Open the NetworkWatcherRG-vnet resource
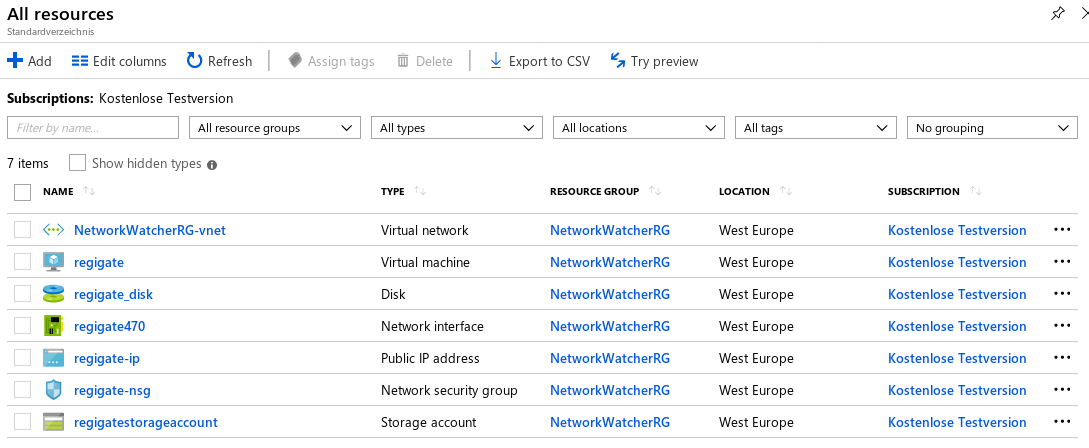This screenshot has width=1089, height=448. point(150,230)
